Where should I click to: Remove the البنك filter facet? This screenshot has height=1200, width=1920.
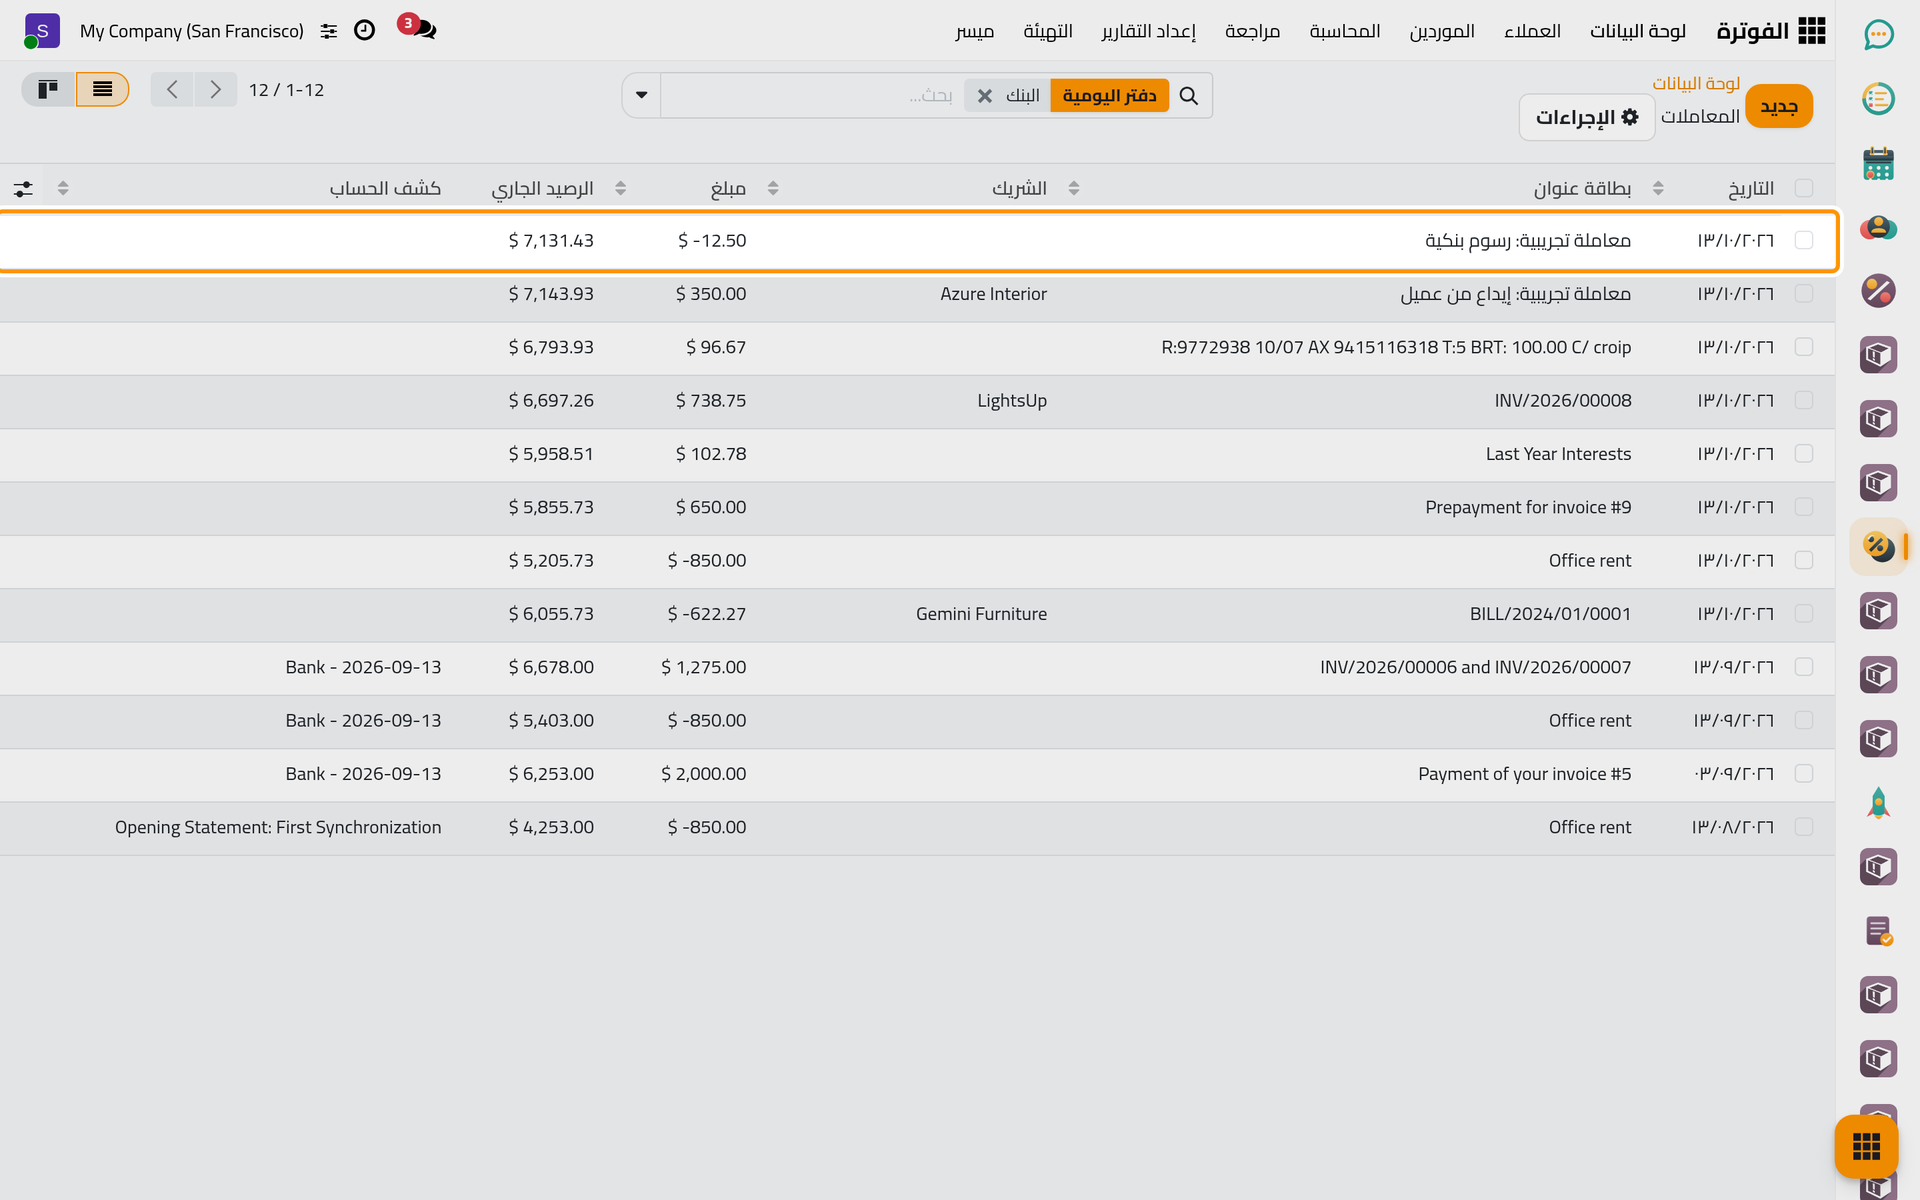[x=985, y=96]
